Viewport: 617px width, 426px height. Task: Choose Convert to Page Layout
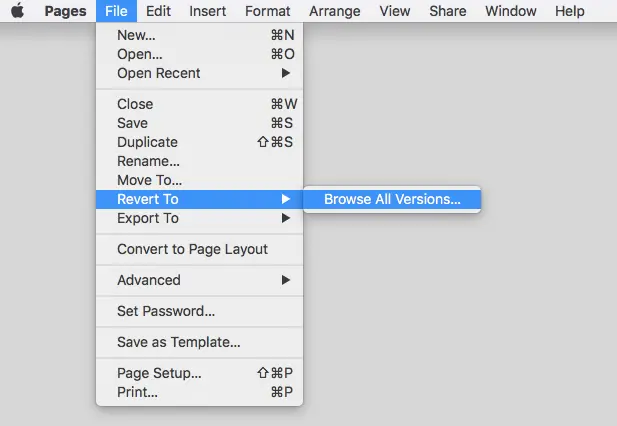point(192,249)
